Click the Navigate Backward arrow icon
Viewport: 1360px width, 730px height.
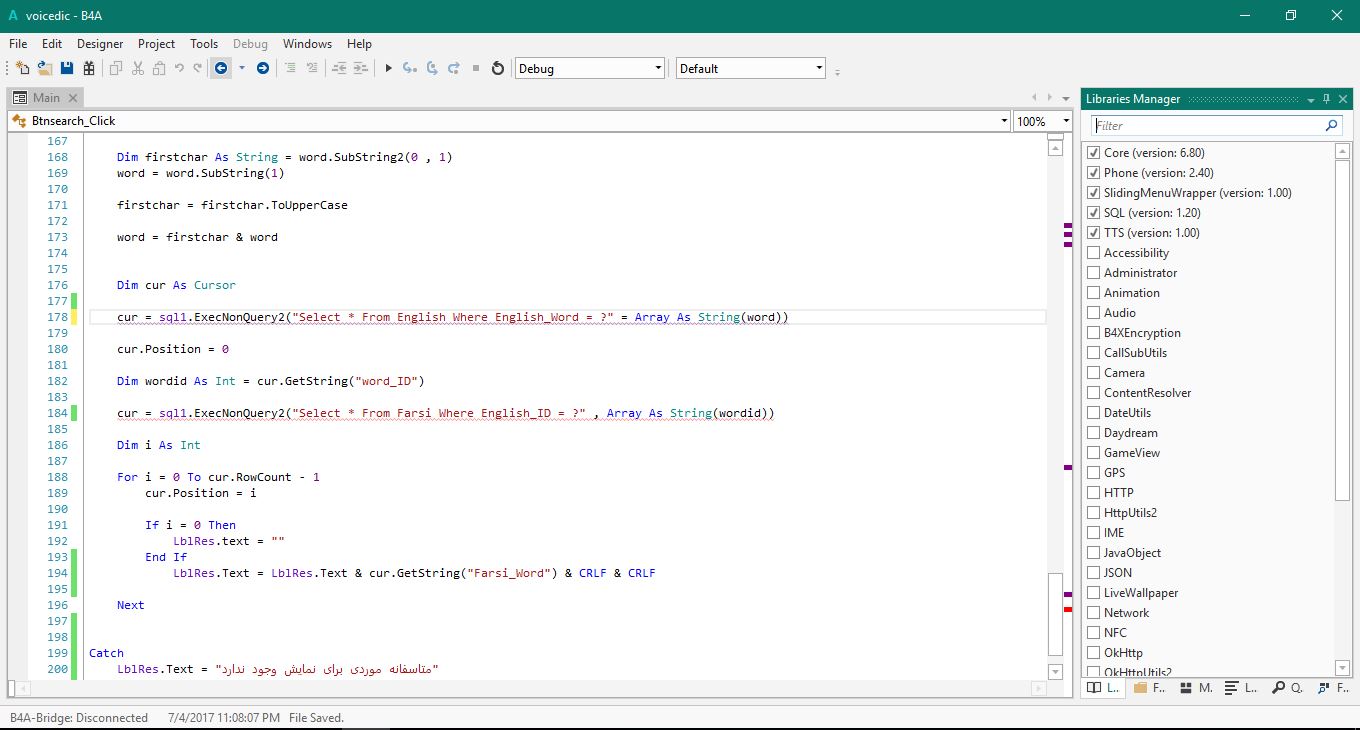click(221, 68)
